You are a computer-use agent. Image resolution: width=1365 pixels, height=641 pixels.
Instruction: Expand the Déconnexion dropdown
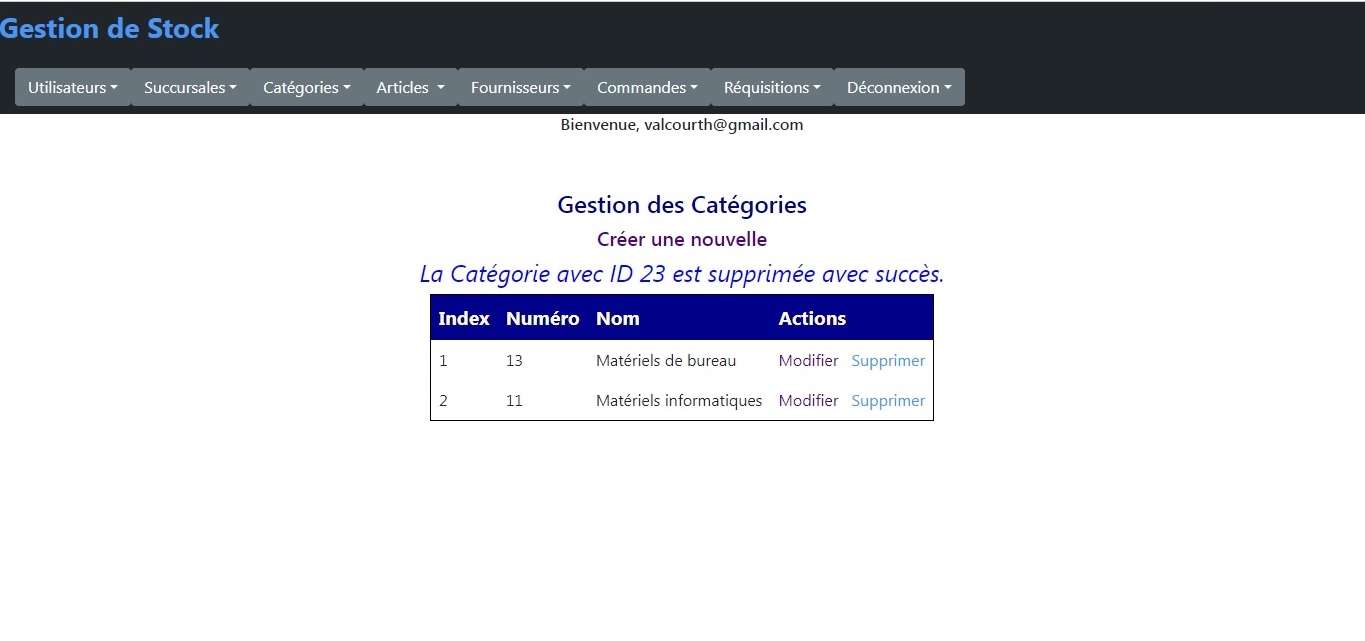[x=898, y=87]
